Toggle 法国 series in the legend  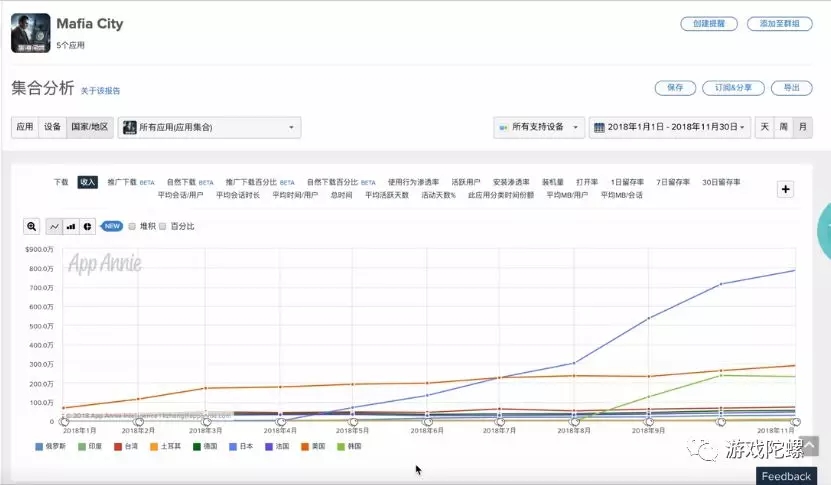pos(277,446)
